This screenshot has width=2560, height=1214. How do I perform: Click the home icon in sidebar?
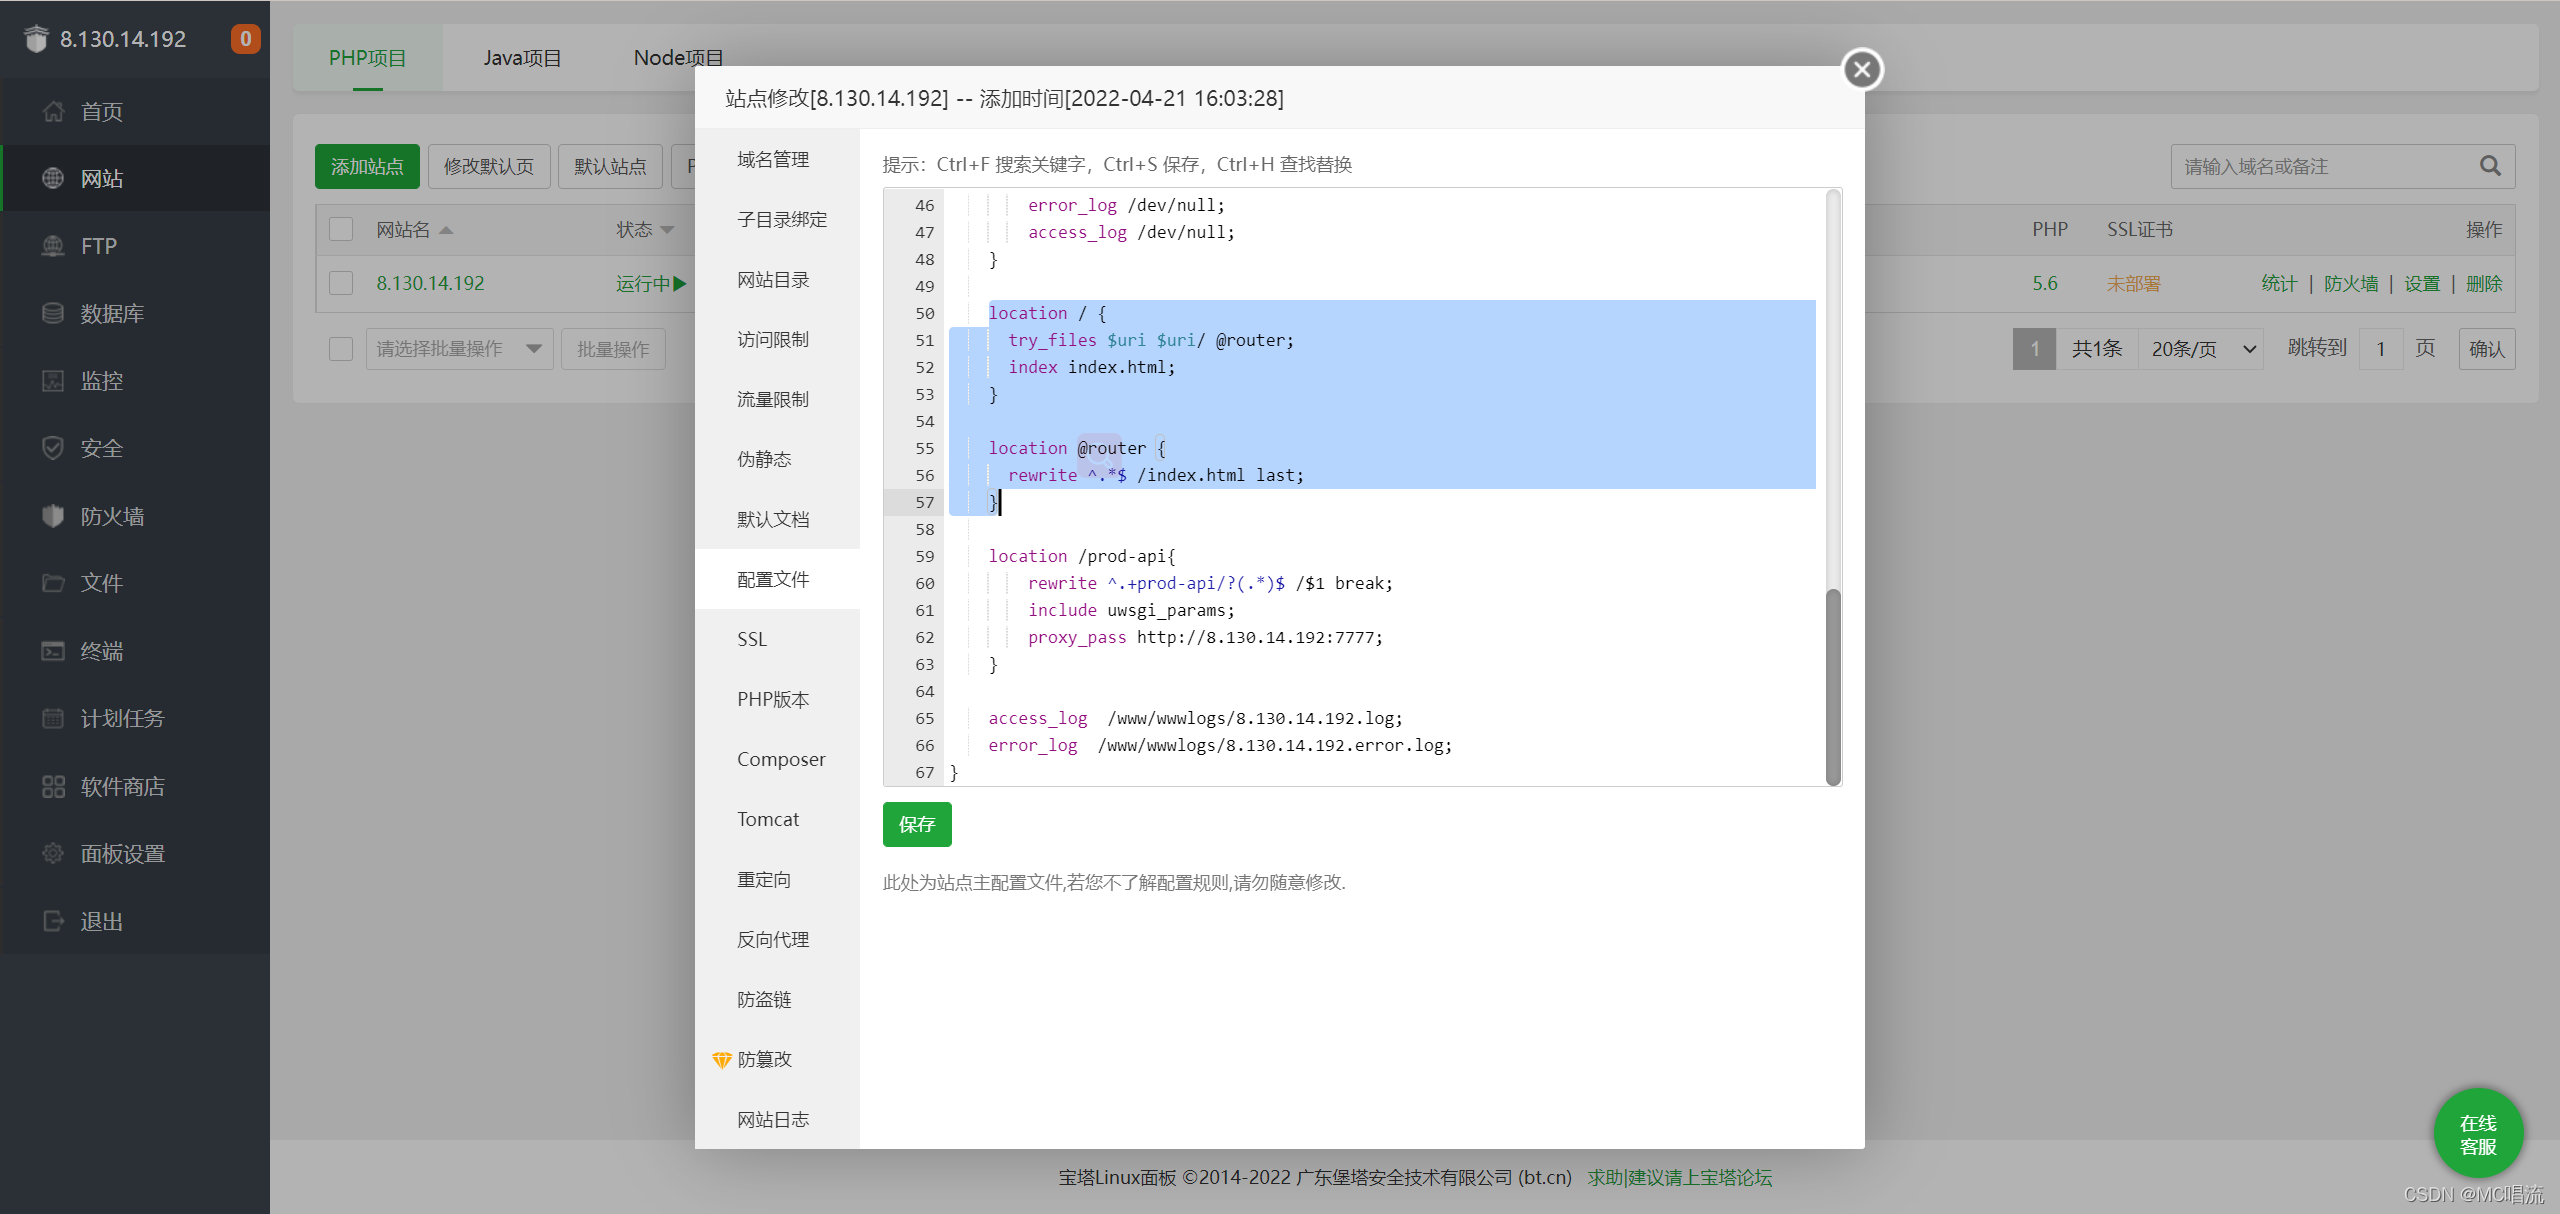click(x=53, y=111)
